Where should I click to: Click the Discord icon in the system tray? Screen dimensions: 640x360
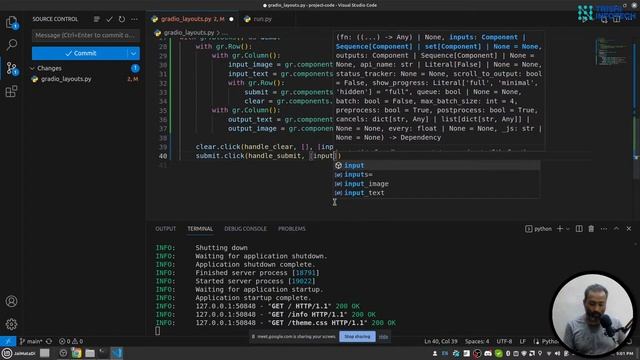click(488, 353)
